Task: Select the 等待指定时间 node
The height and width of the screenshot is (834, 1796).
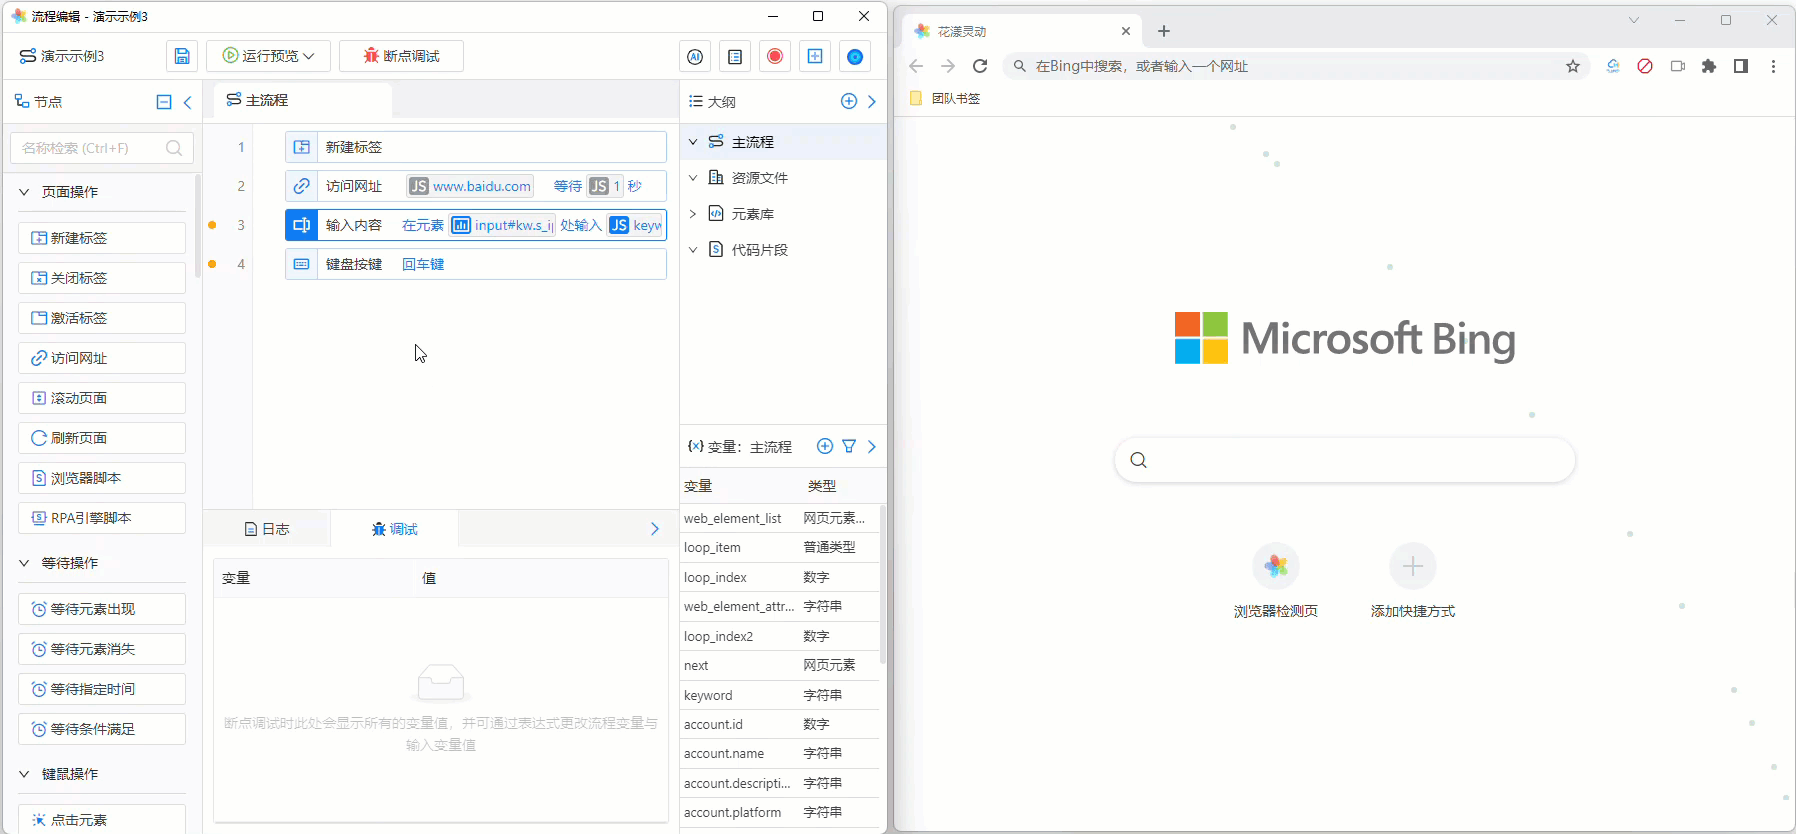Action: tap(102, 689)
